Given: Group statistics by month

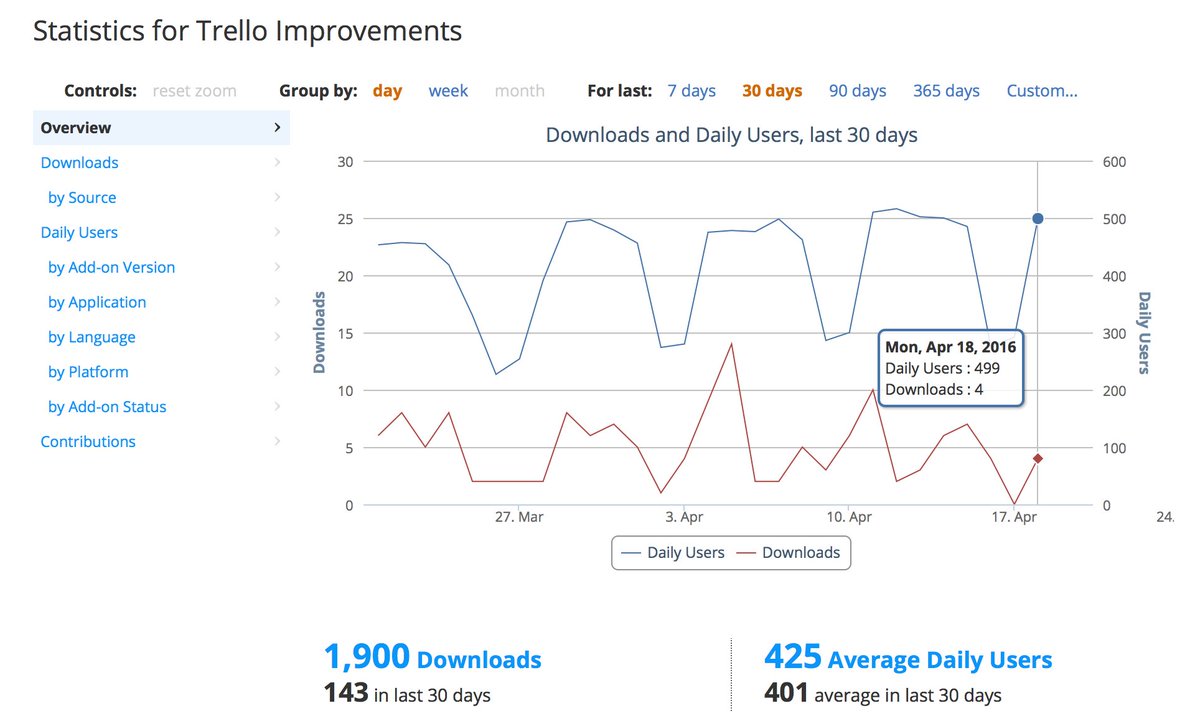Looking at the screenshot, I should click(x=519, y=91).
